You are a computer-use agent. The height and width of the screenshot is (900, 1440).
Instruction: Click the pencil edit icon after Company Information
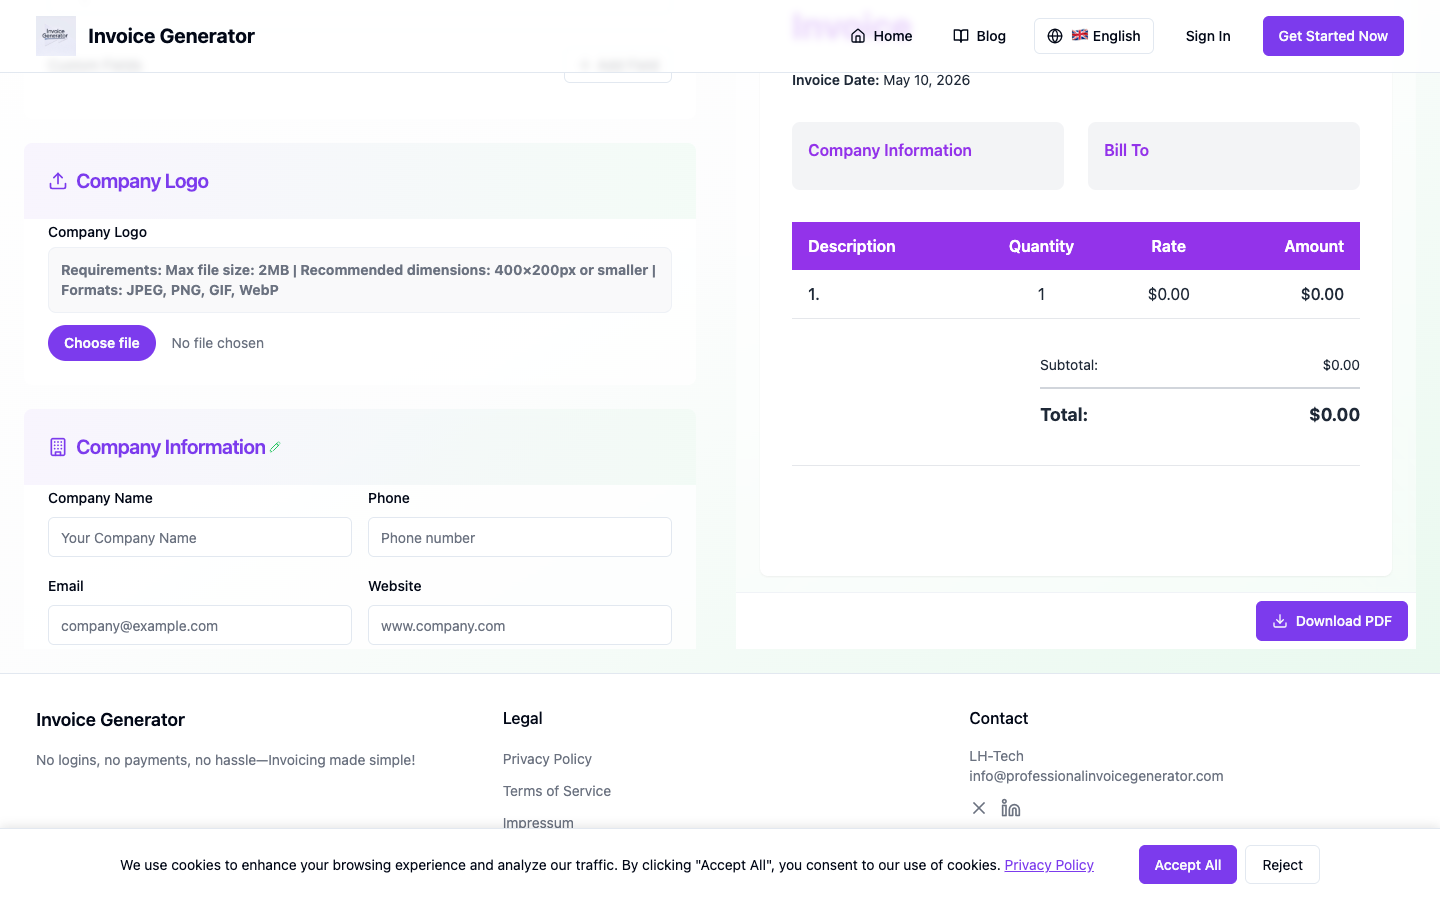pos(275,447)
